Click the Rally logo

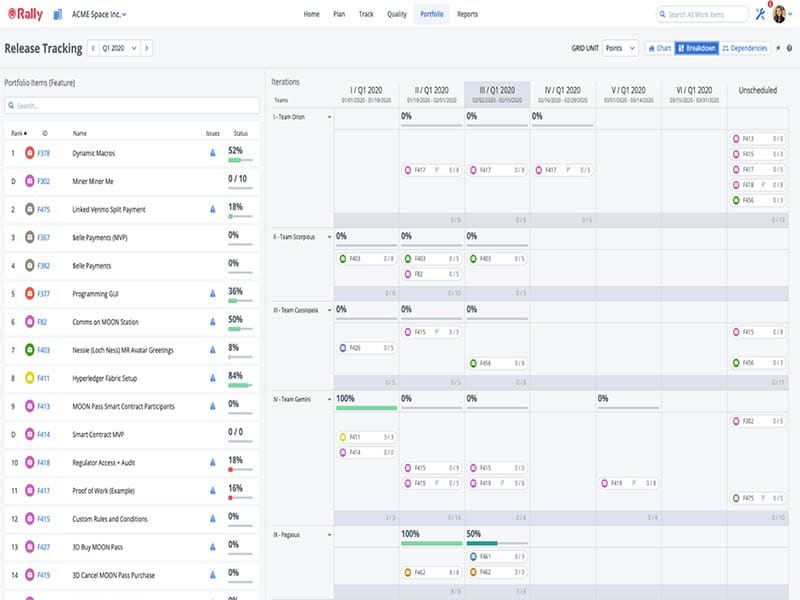[27, 13]
